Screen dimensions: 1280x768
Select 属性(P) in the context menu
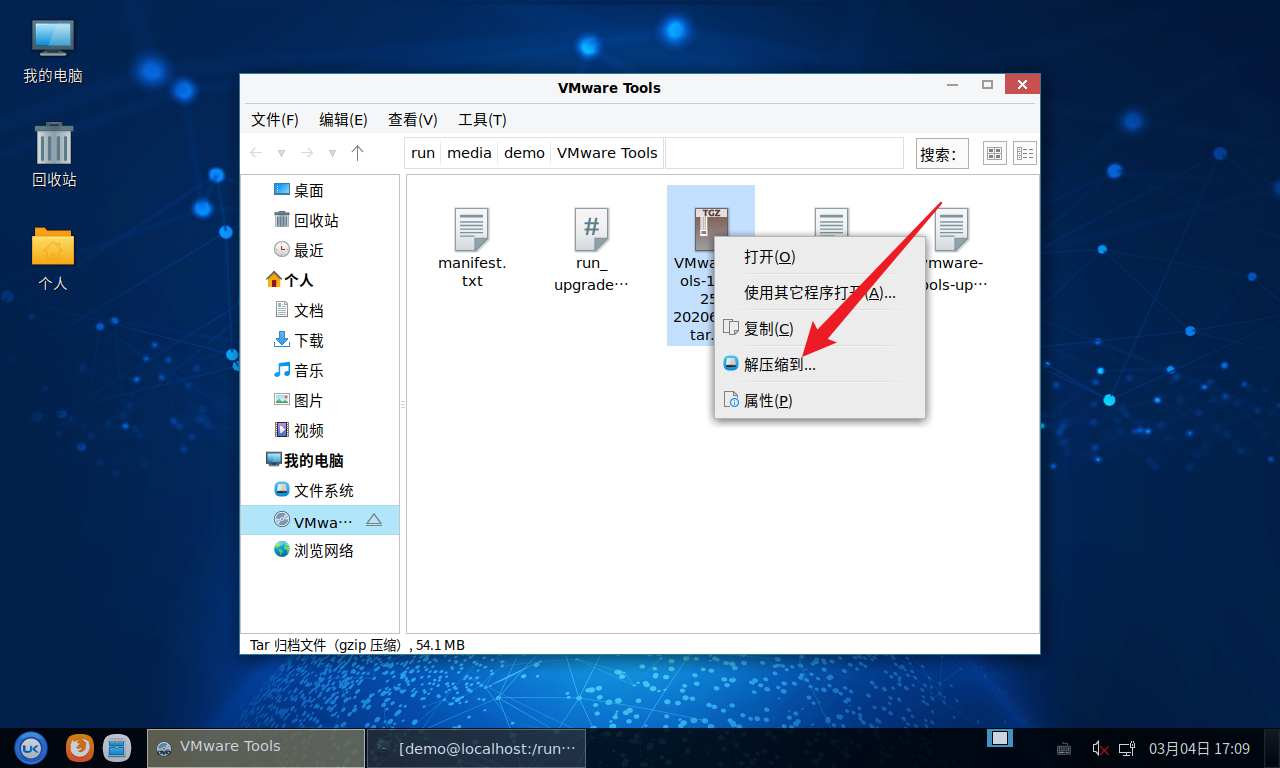[767, 400]
